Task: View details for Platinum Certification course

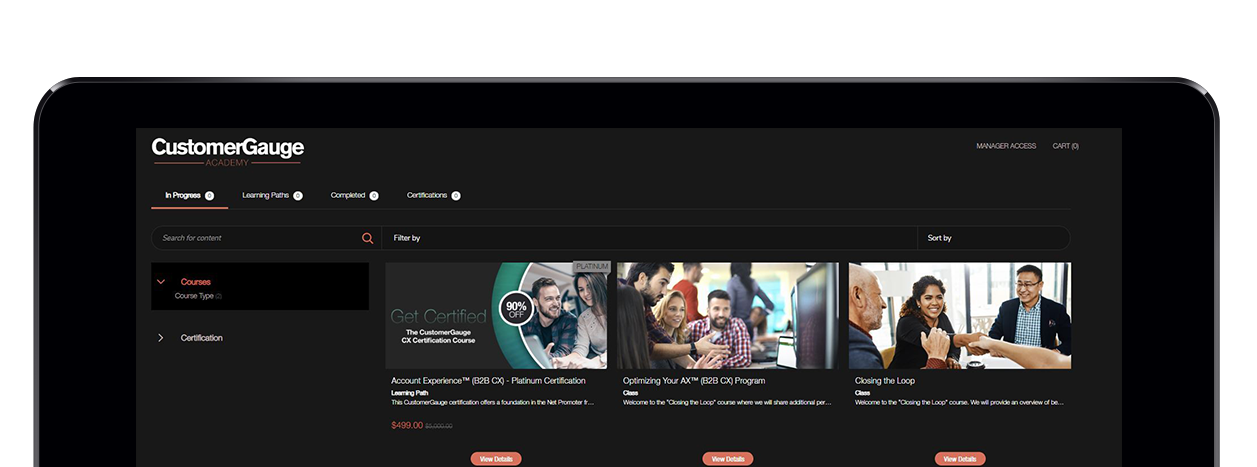Action: (496, 459)
